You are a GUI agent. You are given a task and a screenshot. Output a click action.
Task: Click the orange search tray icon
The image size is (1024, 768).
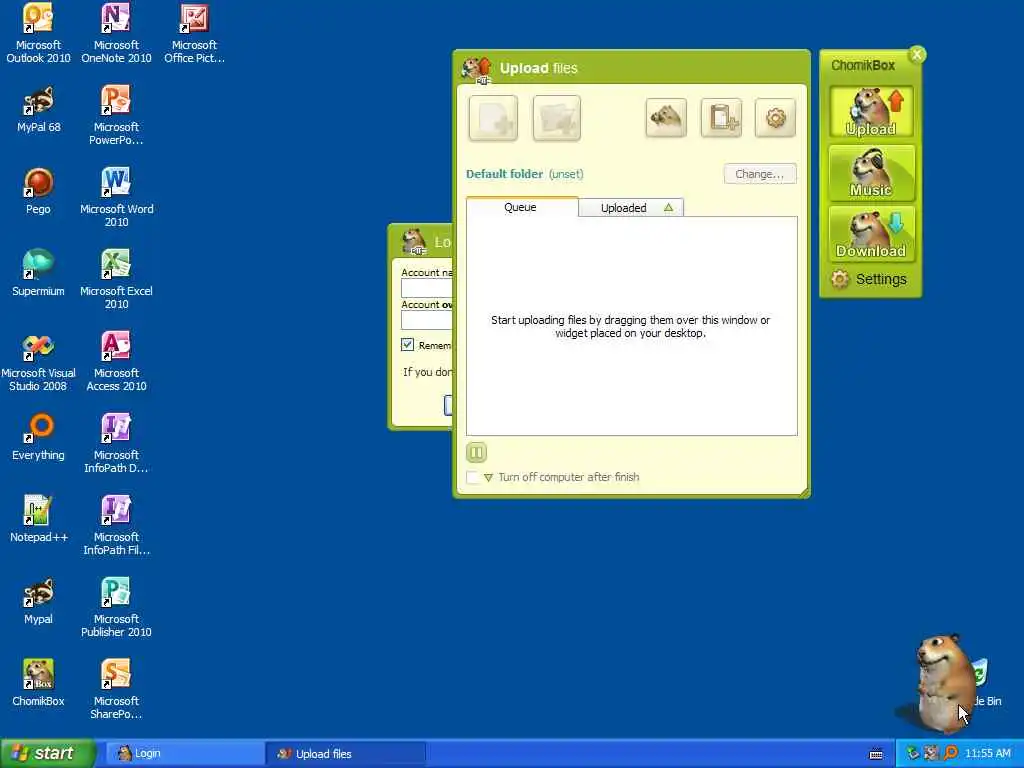pos(951,753)
